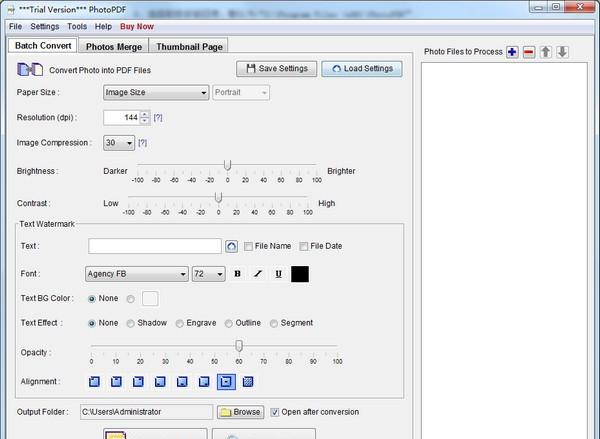Click the black font color swatch

[300, 274]
